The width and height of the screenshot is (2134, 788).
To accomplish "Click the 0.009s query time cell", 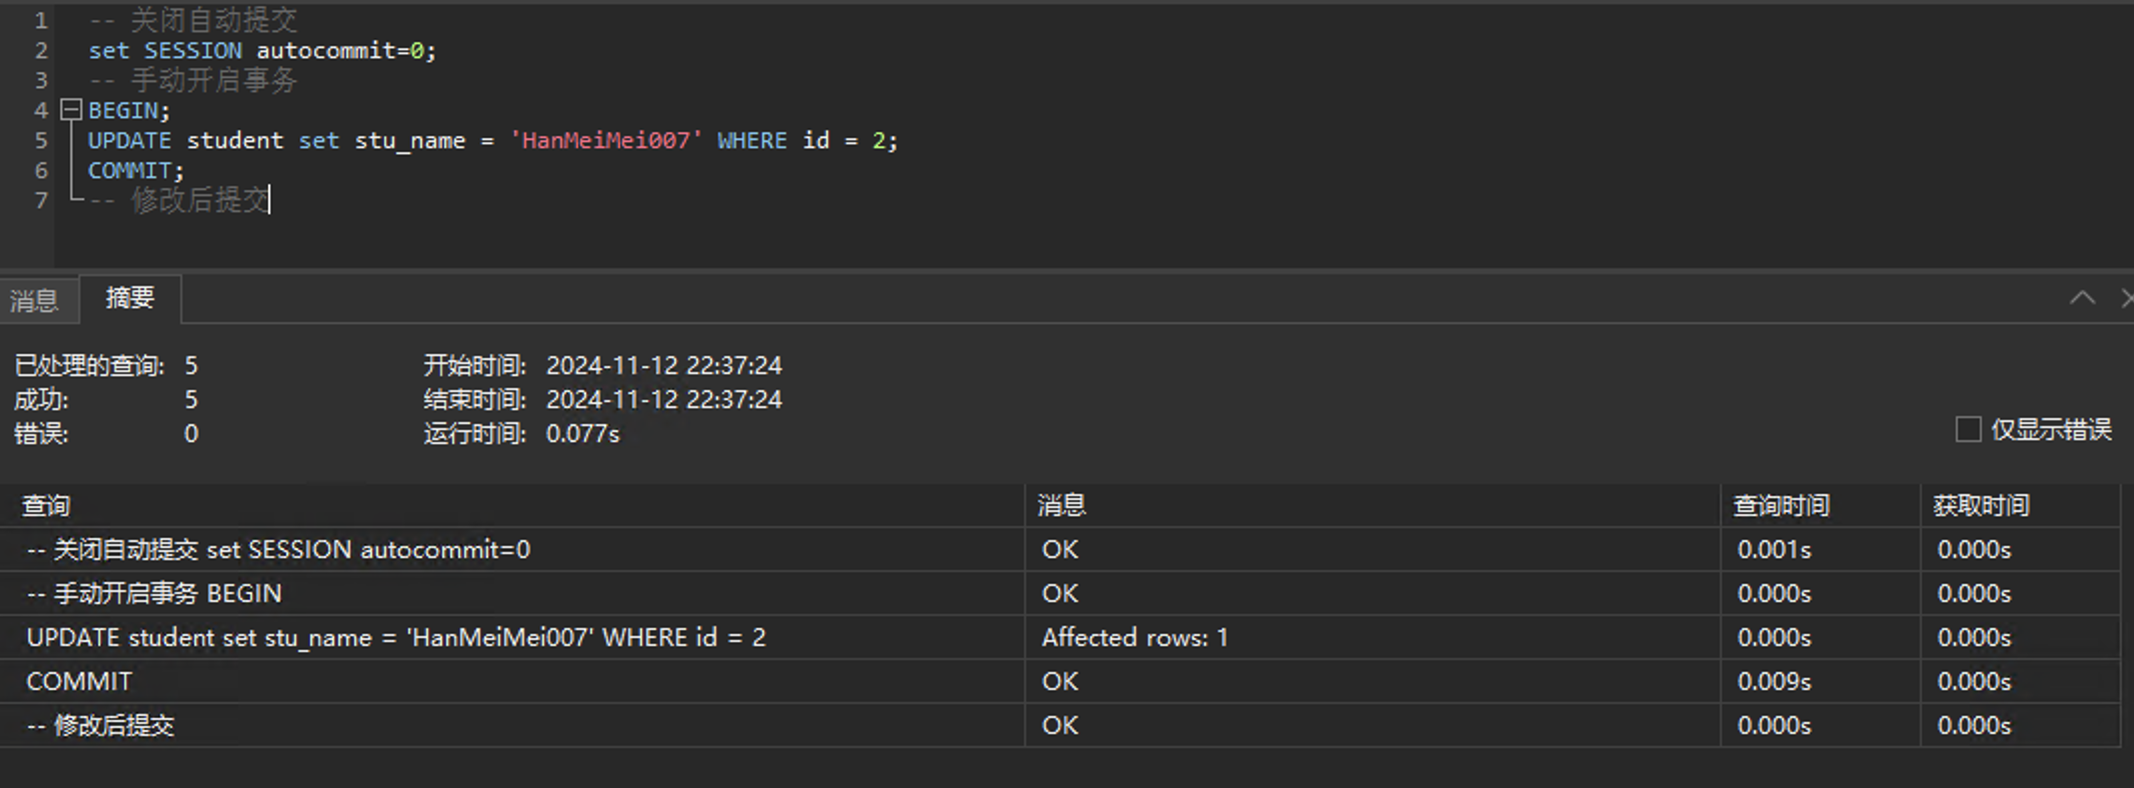I will click(1774, 682).
